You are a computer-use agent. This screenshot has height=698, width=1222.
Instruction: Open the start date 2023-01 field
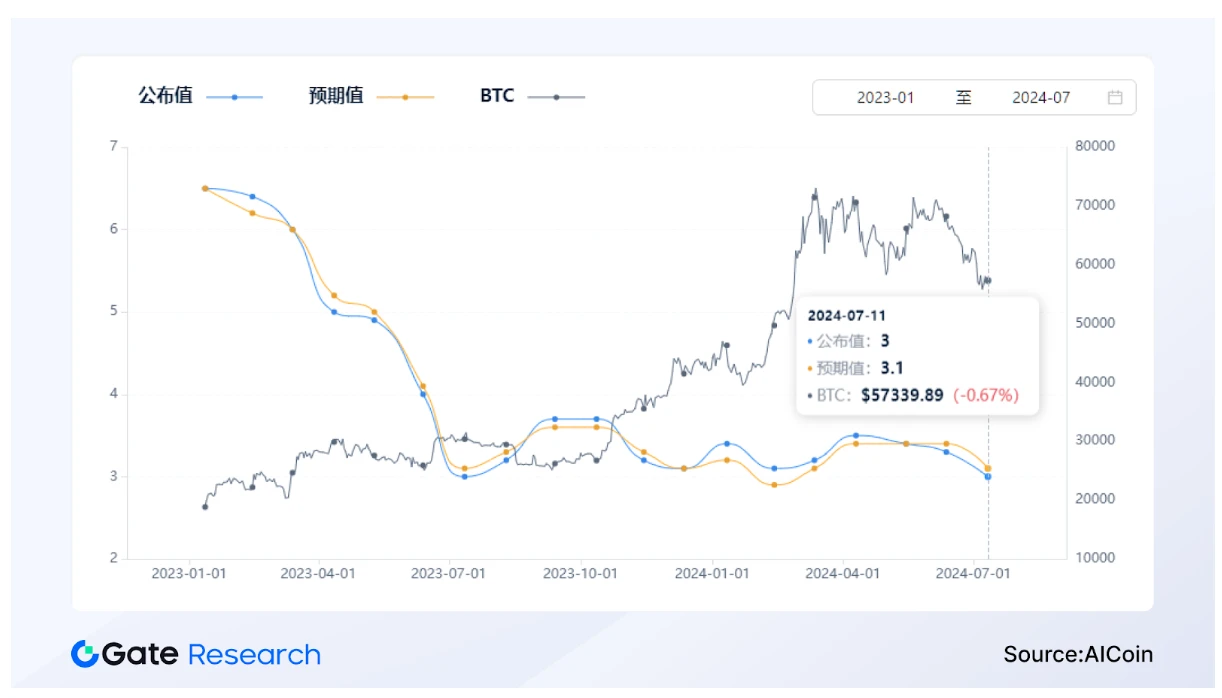click(x=885, y=98)
